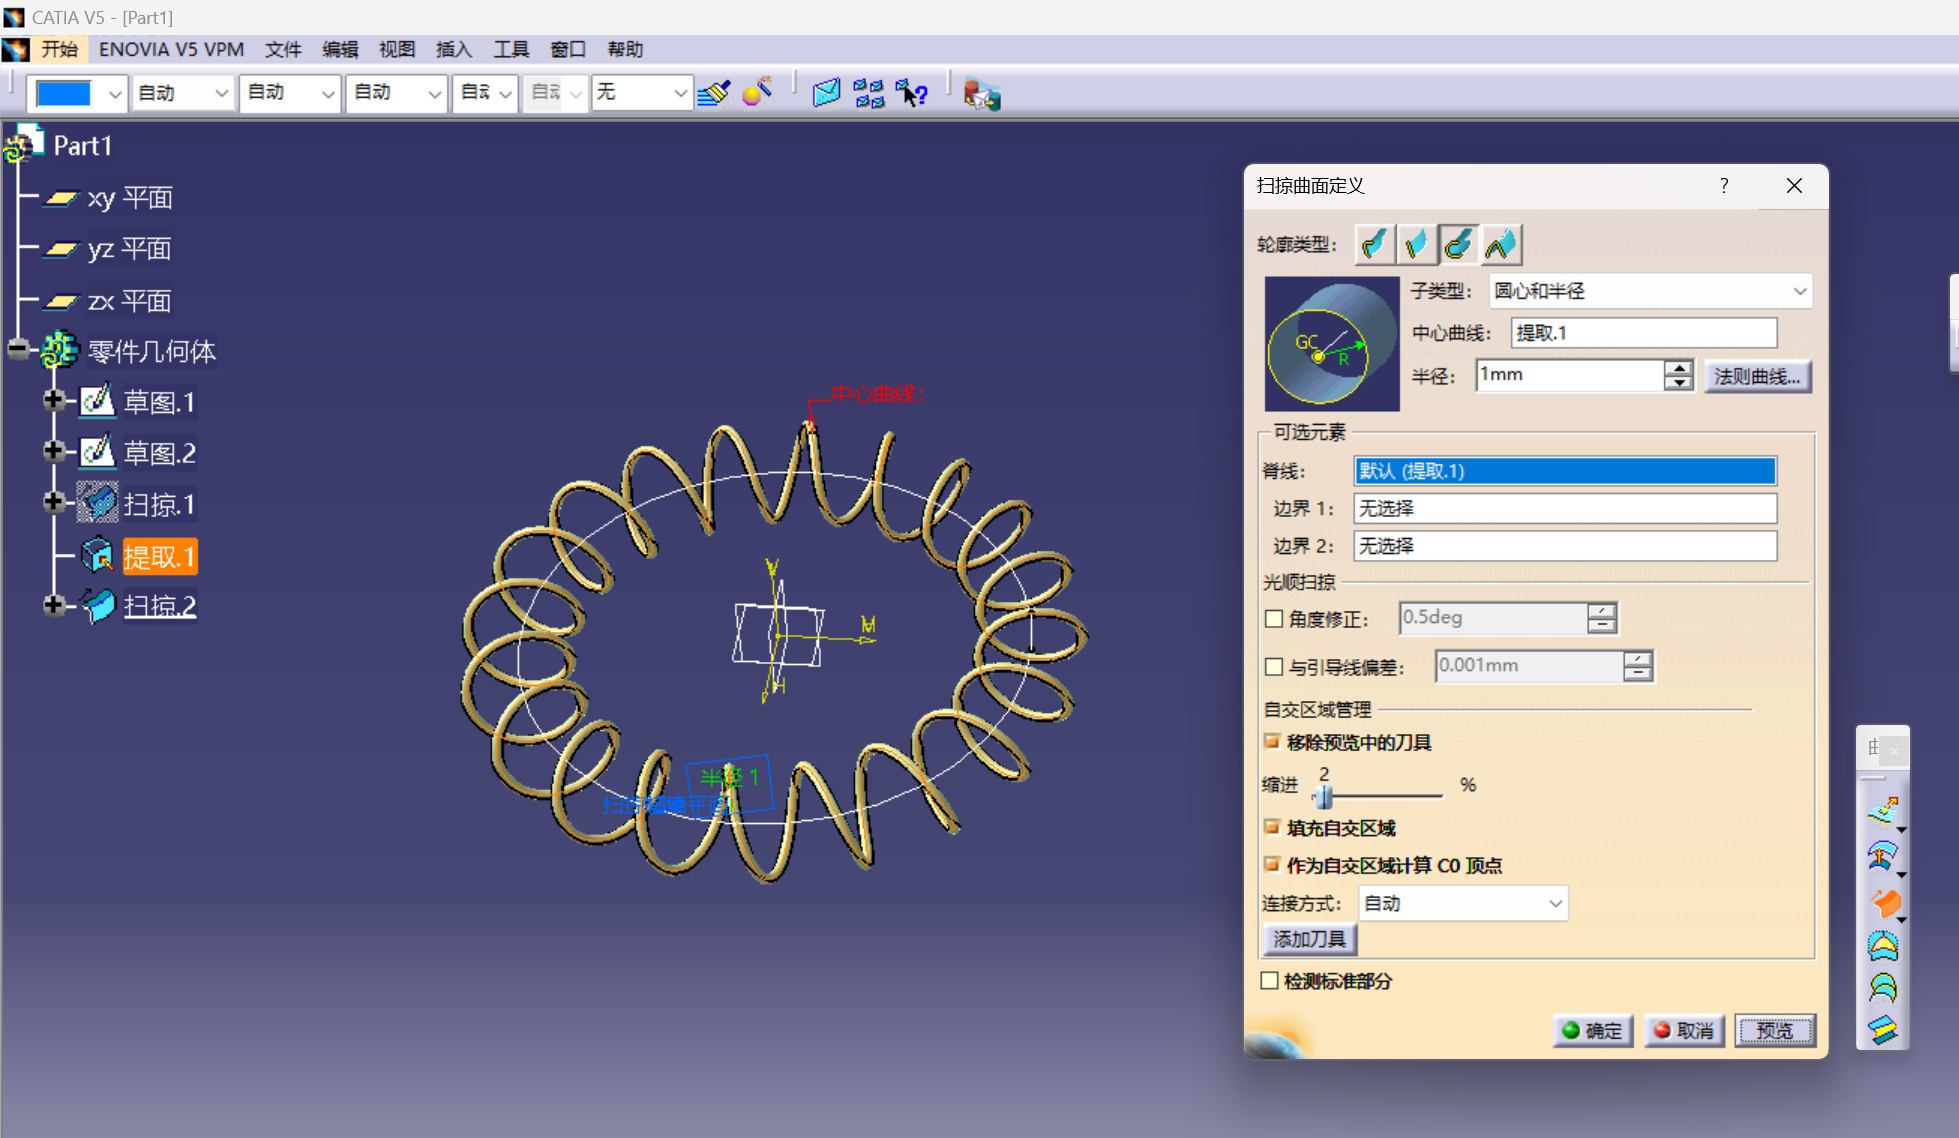Click the bottom icon in right toolbar
Screen dimensions: 1959x1138
1883,1030
